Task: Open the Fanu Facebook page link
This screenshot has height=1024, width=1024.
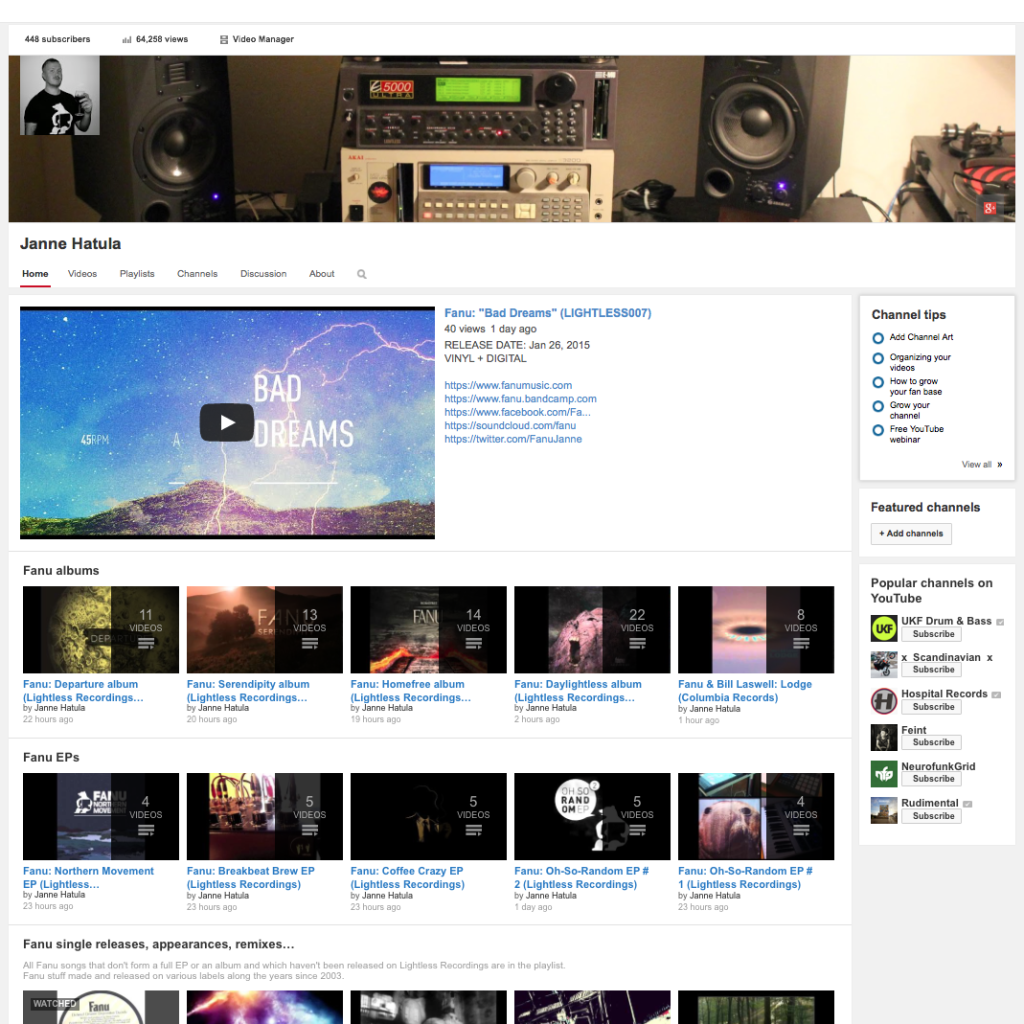Action: point(517,412)
